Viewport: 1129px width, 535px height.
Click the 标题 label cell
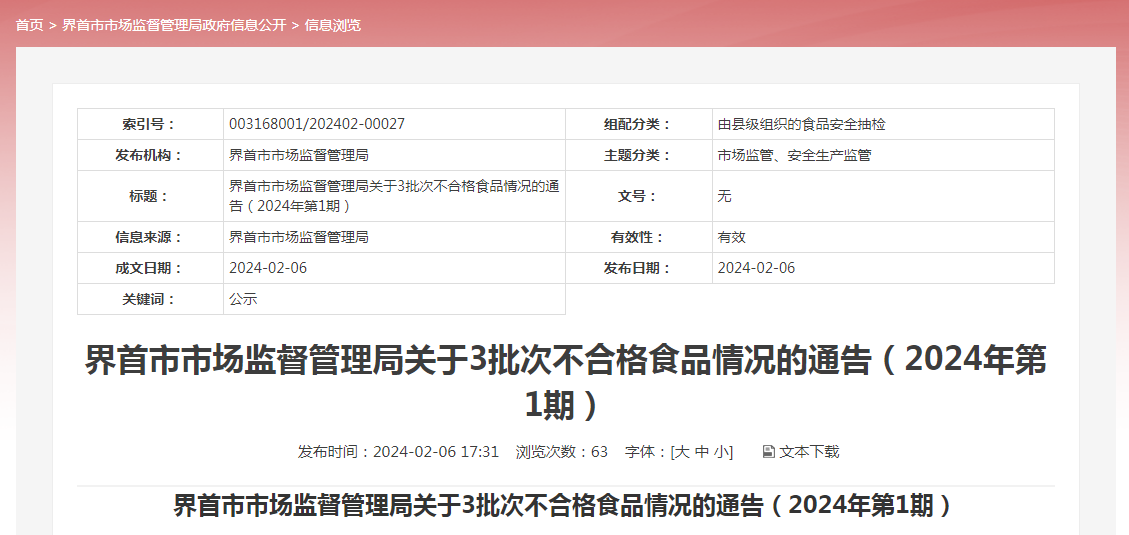[150, 196]
